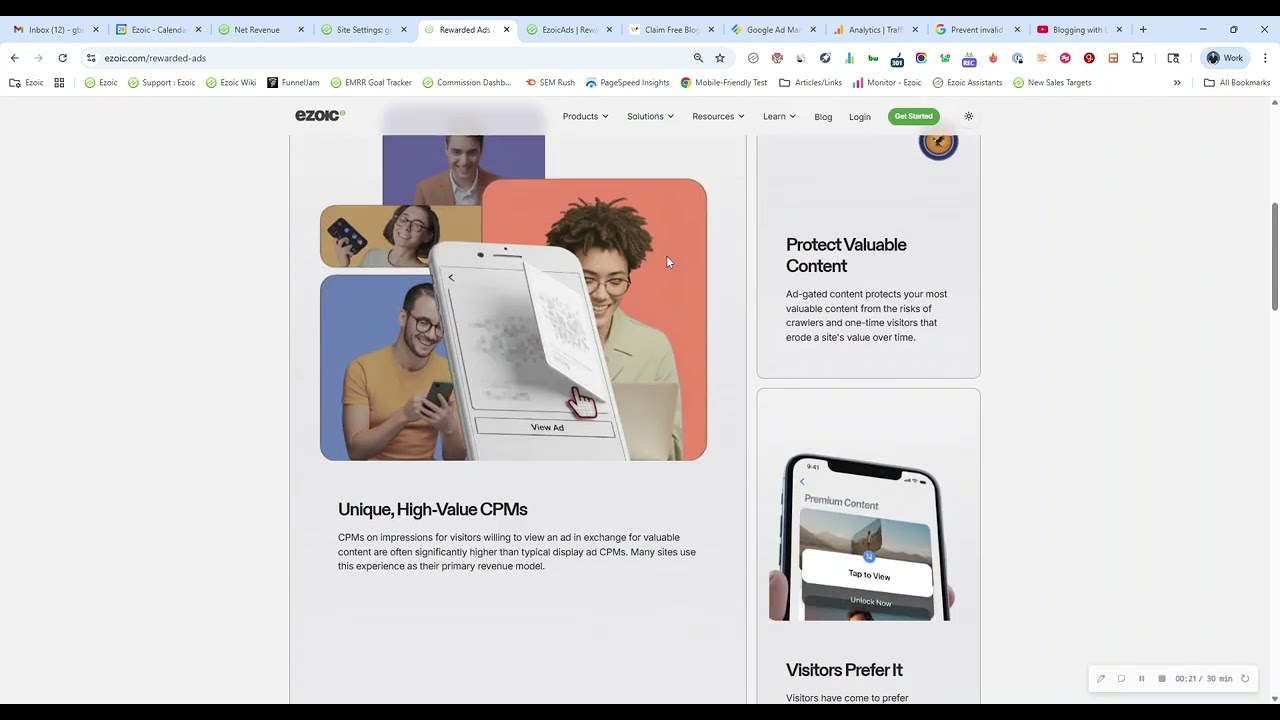Screen dimensions: 1280x720
Task: Stop the screen recording
Action: point(1161,679)
